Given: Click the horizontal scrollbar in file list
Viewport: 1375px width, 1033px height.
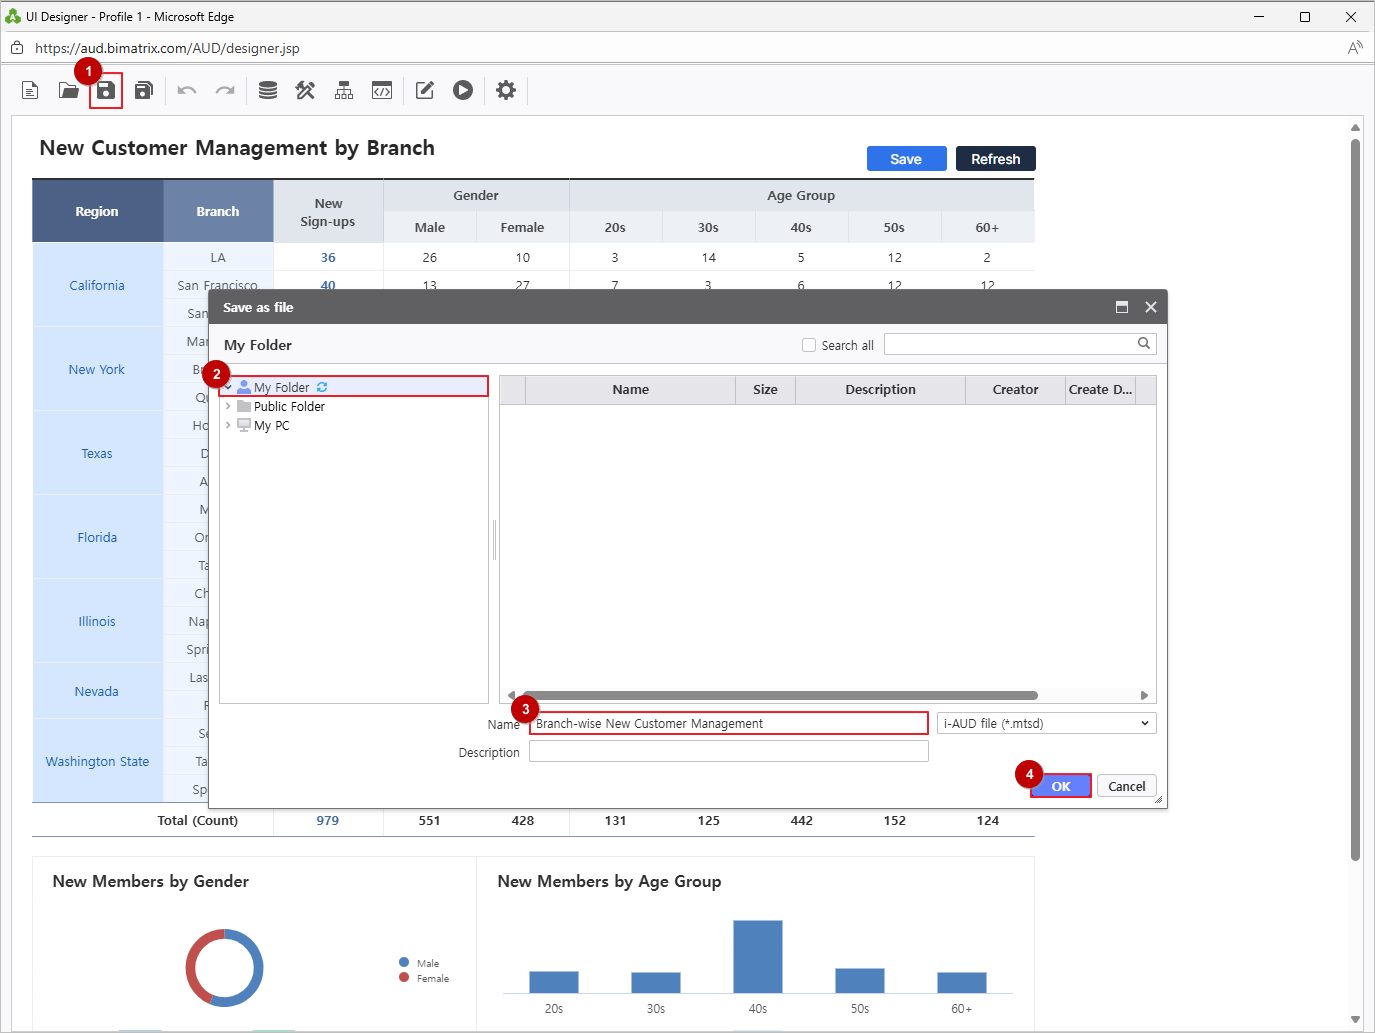Looking at the screenshot, I should [x=780, y=695].
